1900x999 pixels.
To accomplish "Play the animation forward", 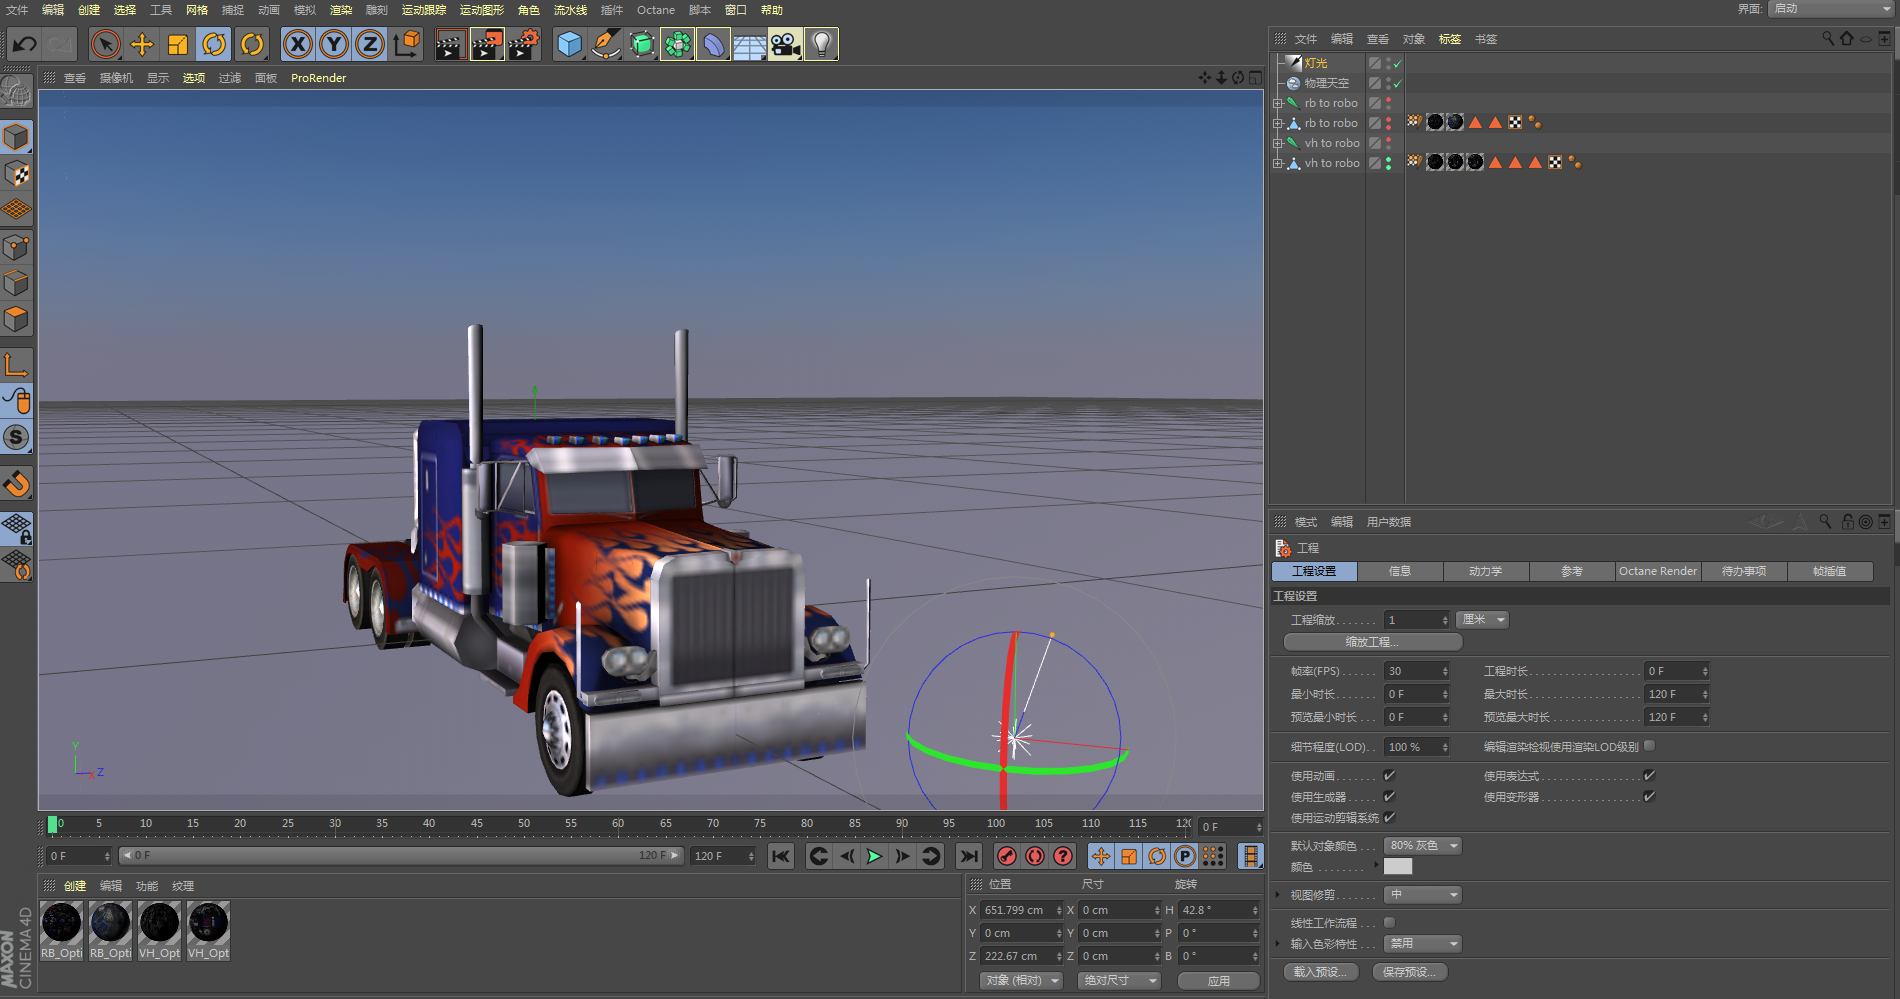I will 874,856.
